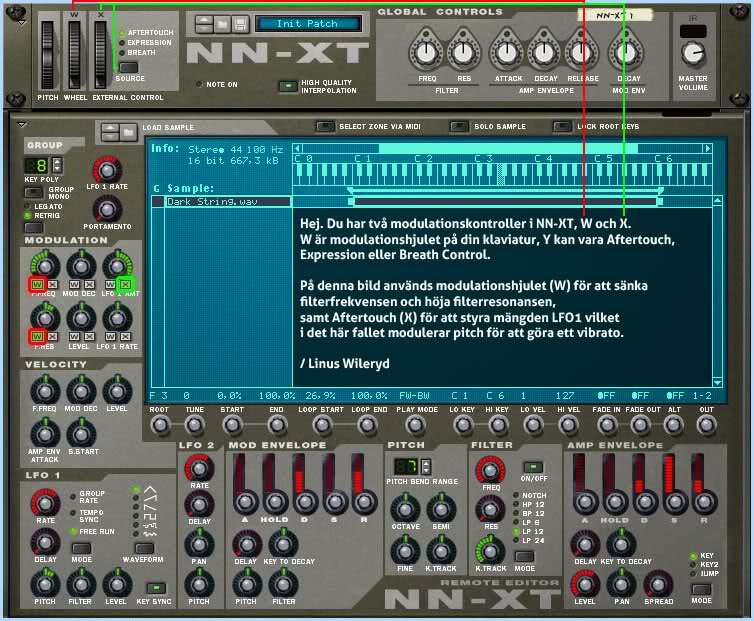
Task: Click the filter Mode selector button
Action: tap(524, 557)
